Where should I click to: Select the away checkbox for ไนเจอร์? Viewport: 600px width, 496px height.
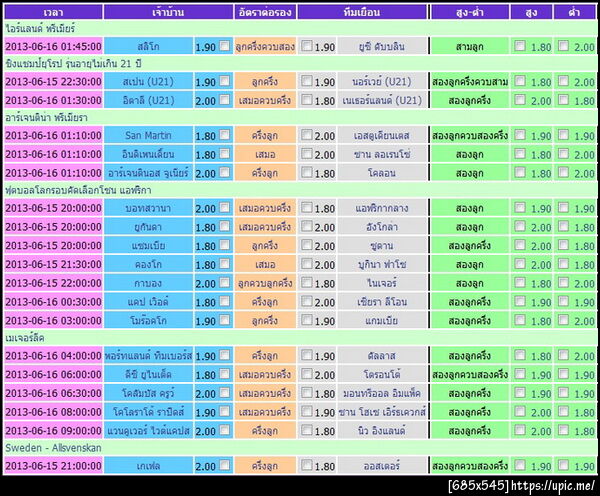(x=306, y=282)
